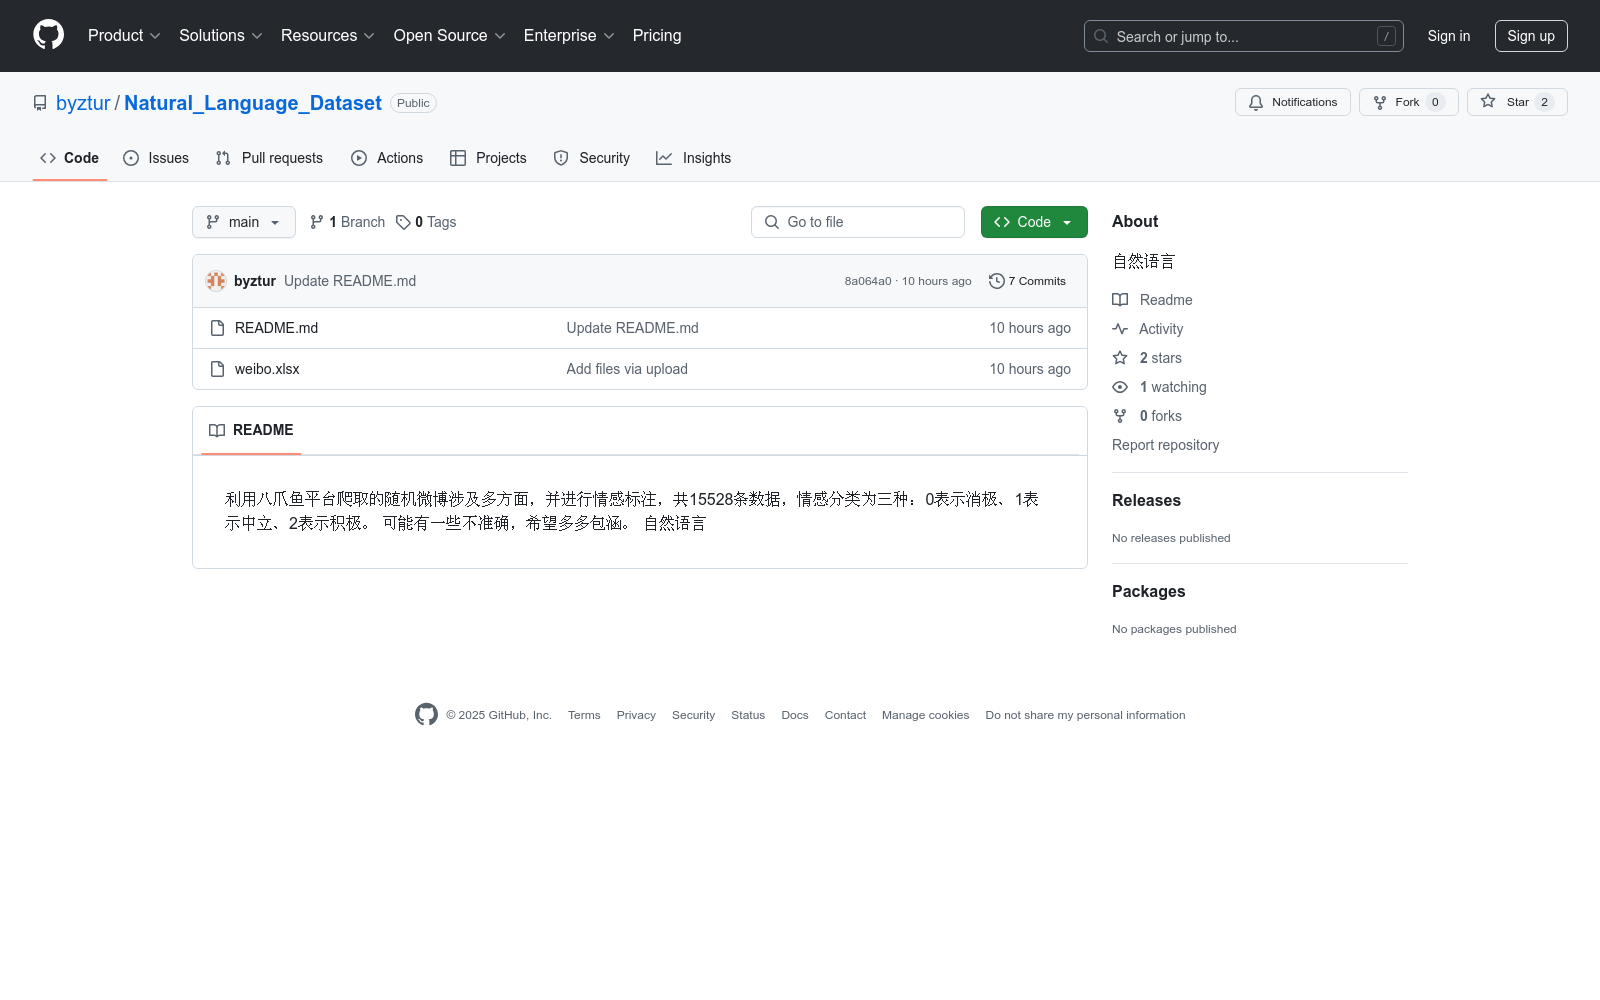This screenshot has width=1600, height=1000.
Task: Click the Go to file search field
Action: coord(858,222)
